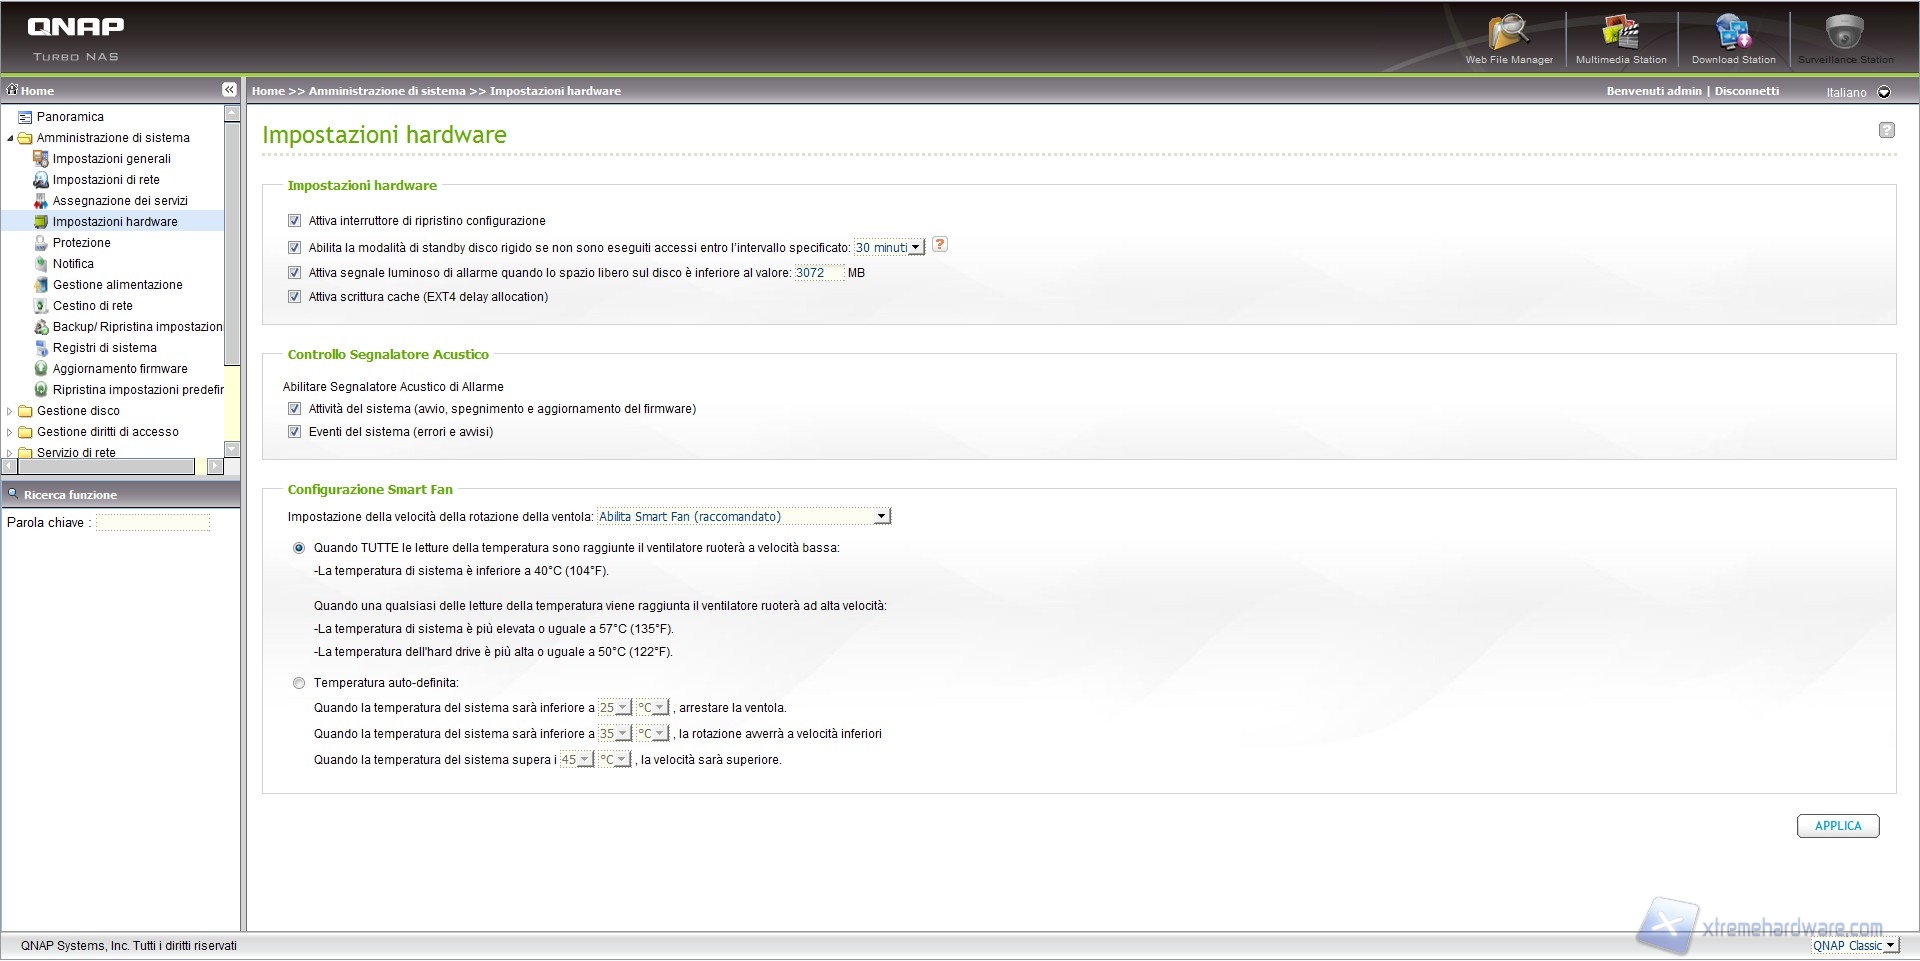Open the 30 minuti standby interval dropdown
The height and width of the screenshot is (961, 1920).
pyautogui.click(x=888, y=247)
